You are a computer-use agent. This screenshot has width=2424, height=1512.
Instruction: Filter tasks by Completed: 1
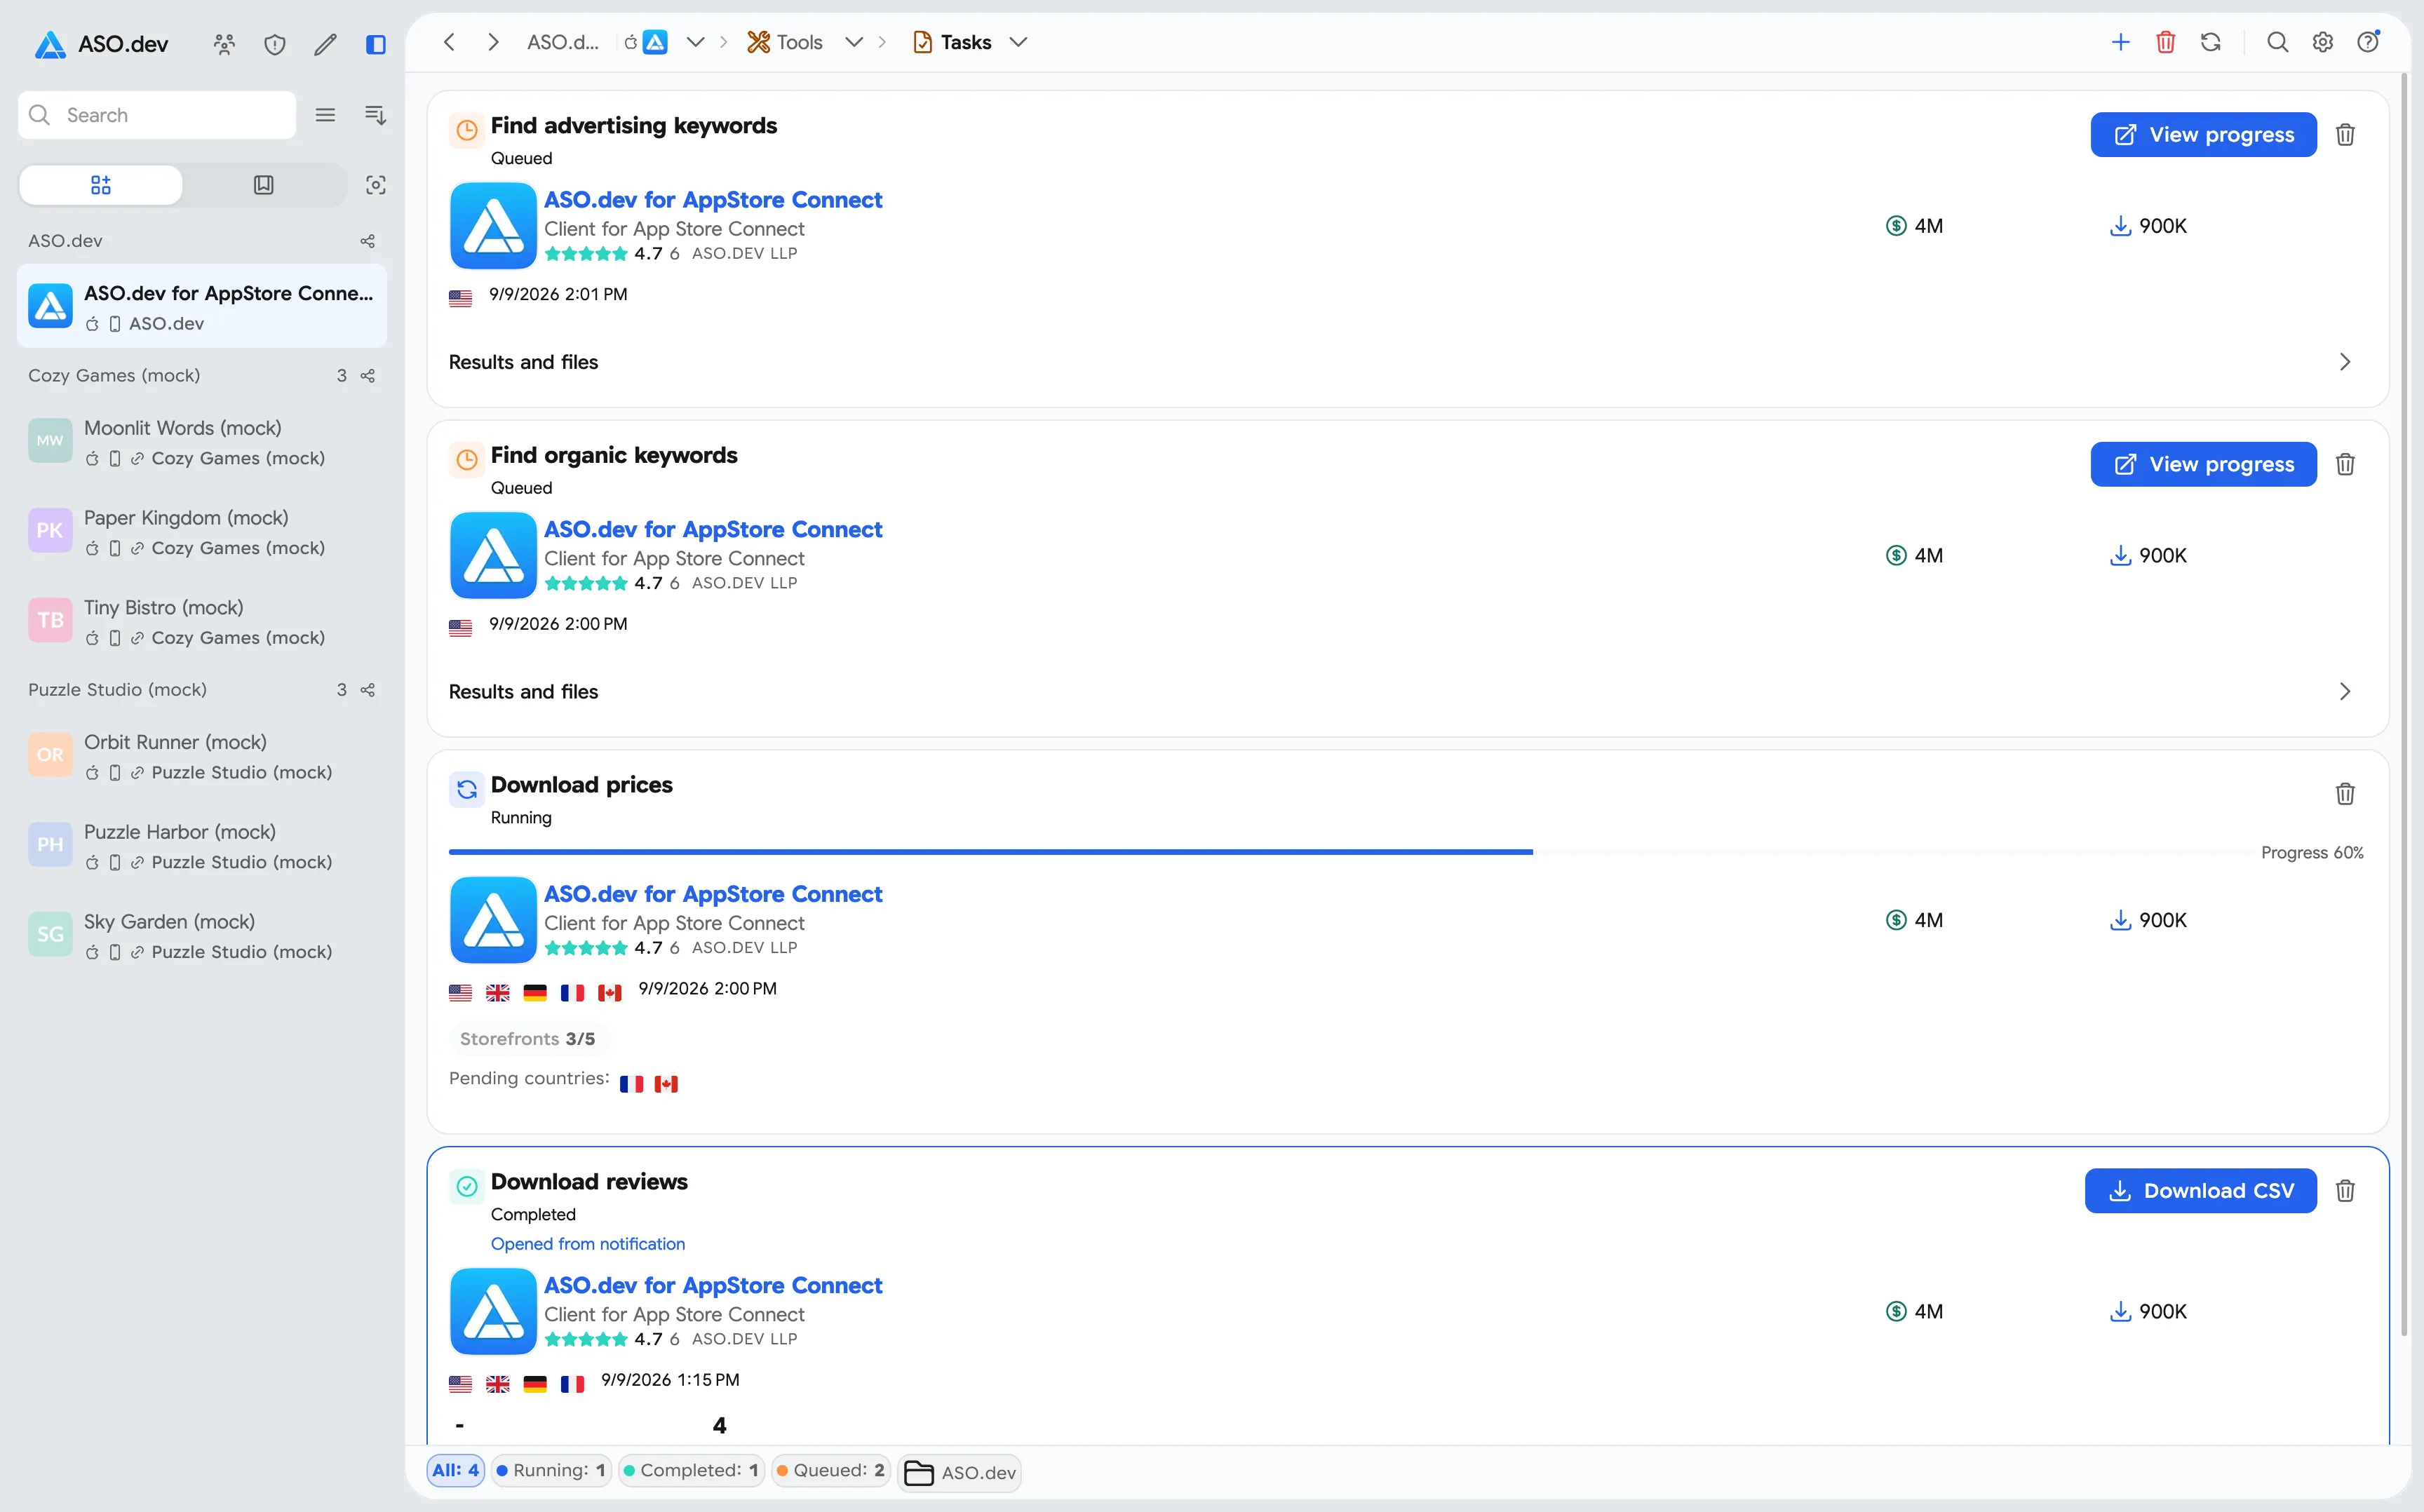click(691, 1470)
